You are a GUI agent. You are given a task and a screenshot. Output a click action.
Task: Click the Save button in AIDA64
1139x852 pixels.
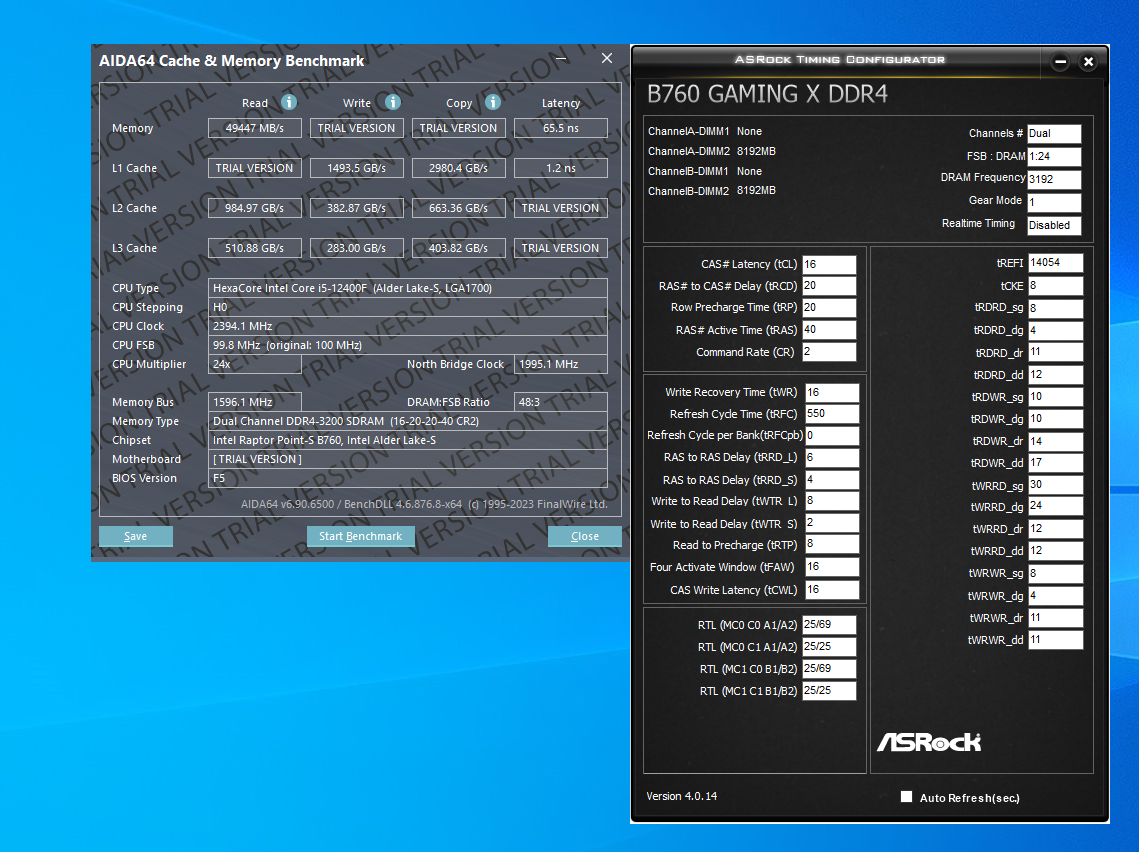click(x=136, y=536)
